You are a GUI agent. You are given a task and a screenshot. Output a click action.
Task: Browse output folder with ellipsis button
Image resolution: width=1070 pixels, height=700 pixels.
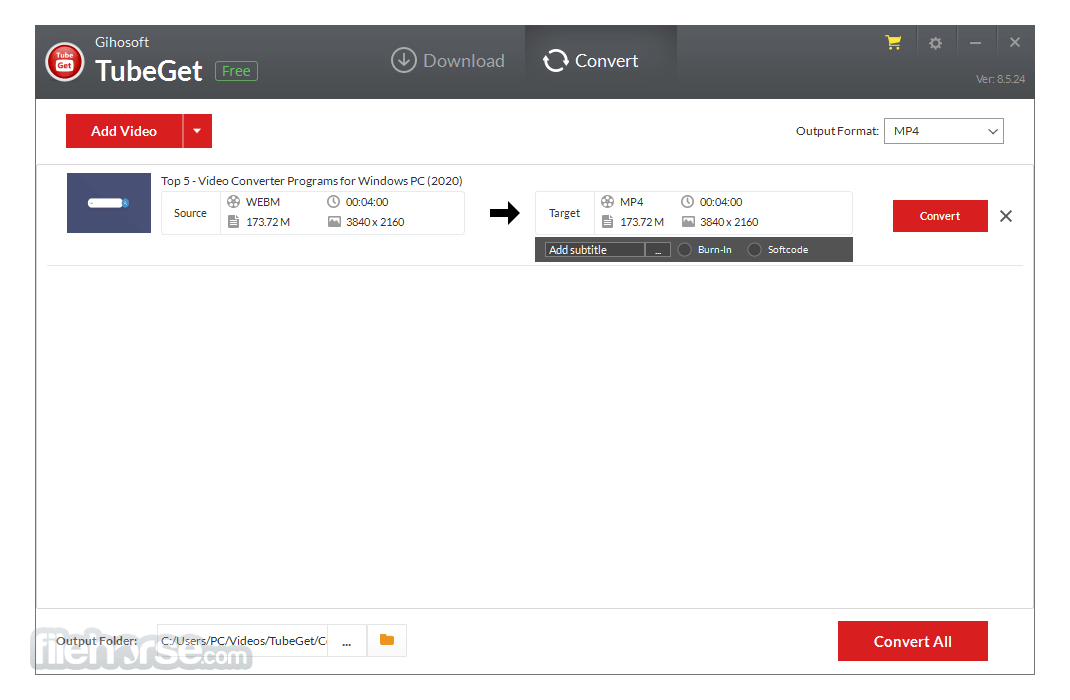click(x=347, y=641)
